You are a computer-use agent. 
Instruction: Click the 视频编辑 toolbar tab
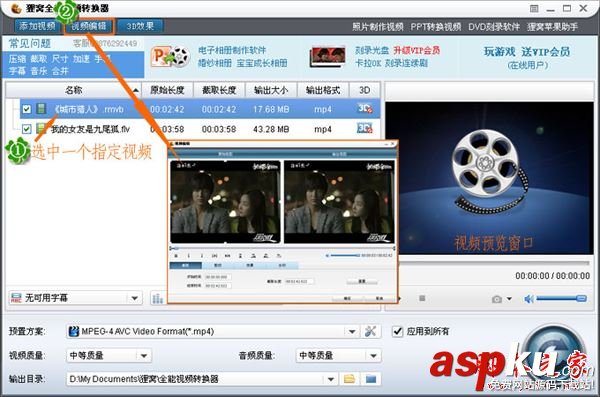click(89, 26)
